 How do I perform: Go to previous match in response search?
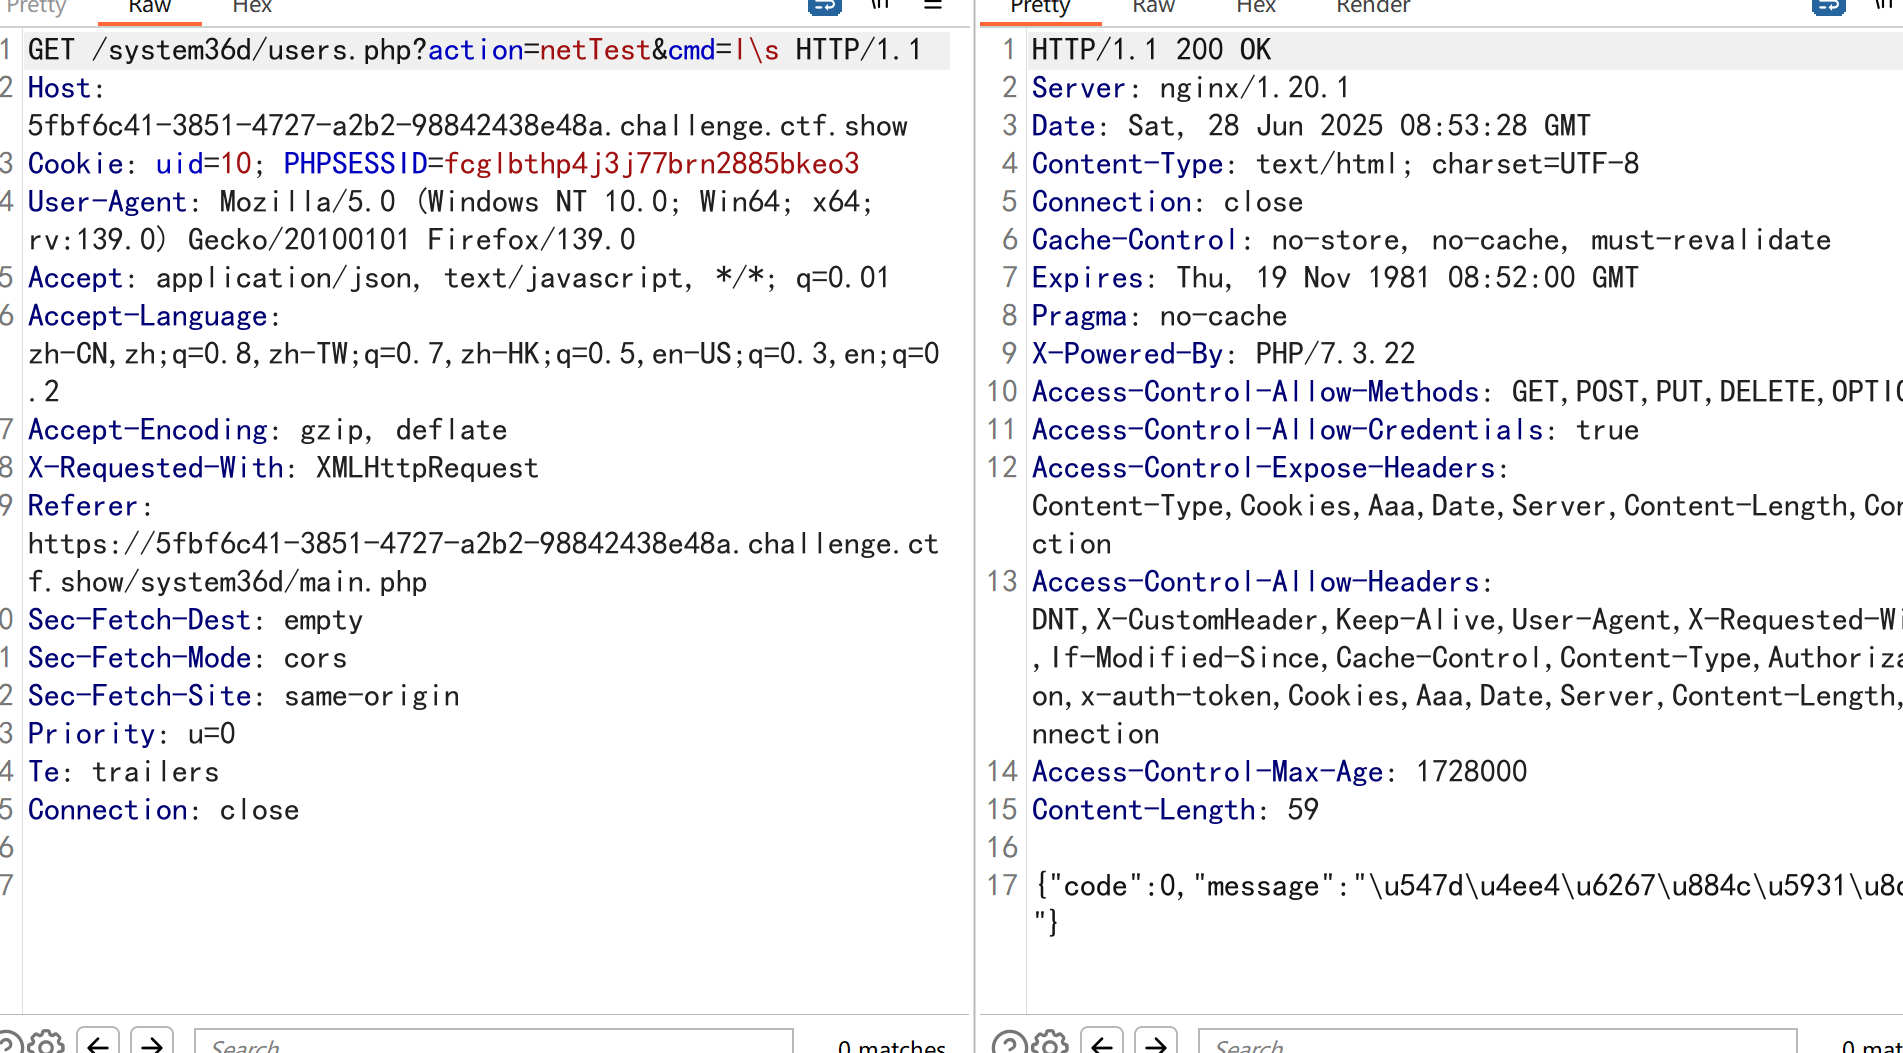(1102, 1043)
